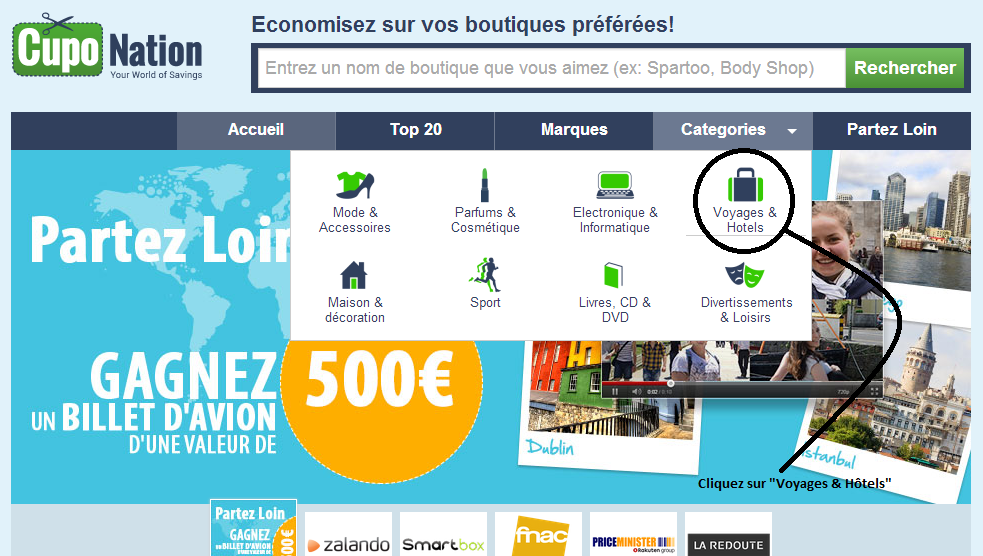
Task: Switch to the Marques tab
Action: point(574,130)
